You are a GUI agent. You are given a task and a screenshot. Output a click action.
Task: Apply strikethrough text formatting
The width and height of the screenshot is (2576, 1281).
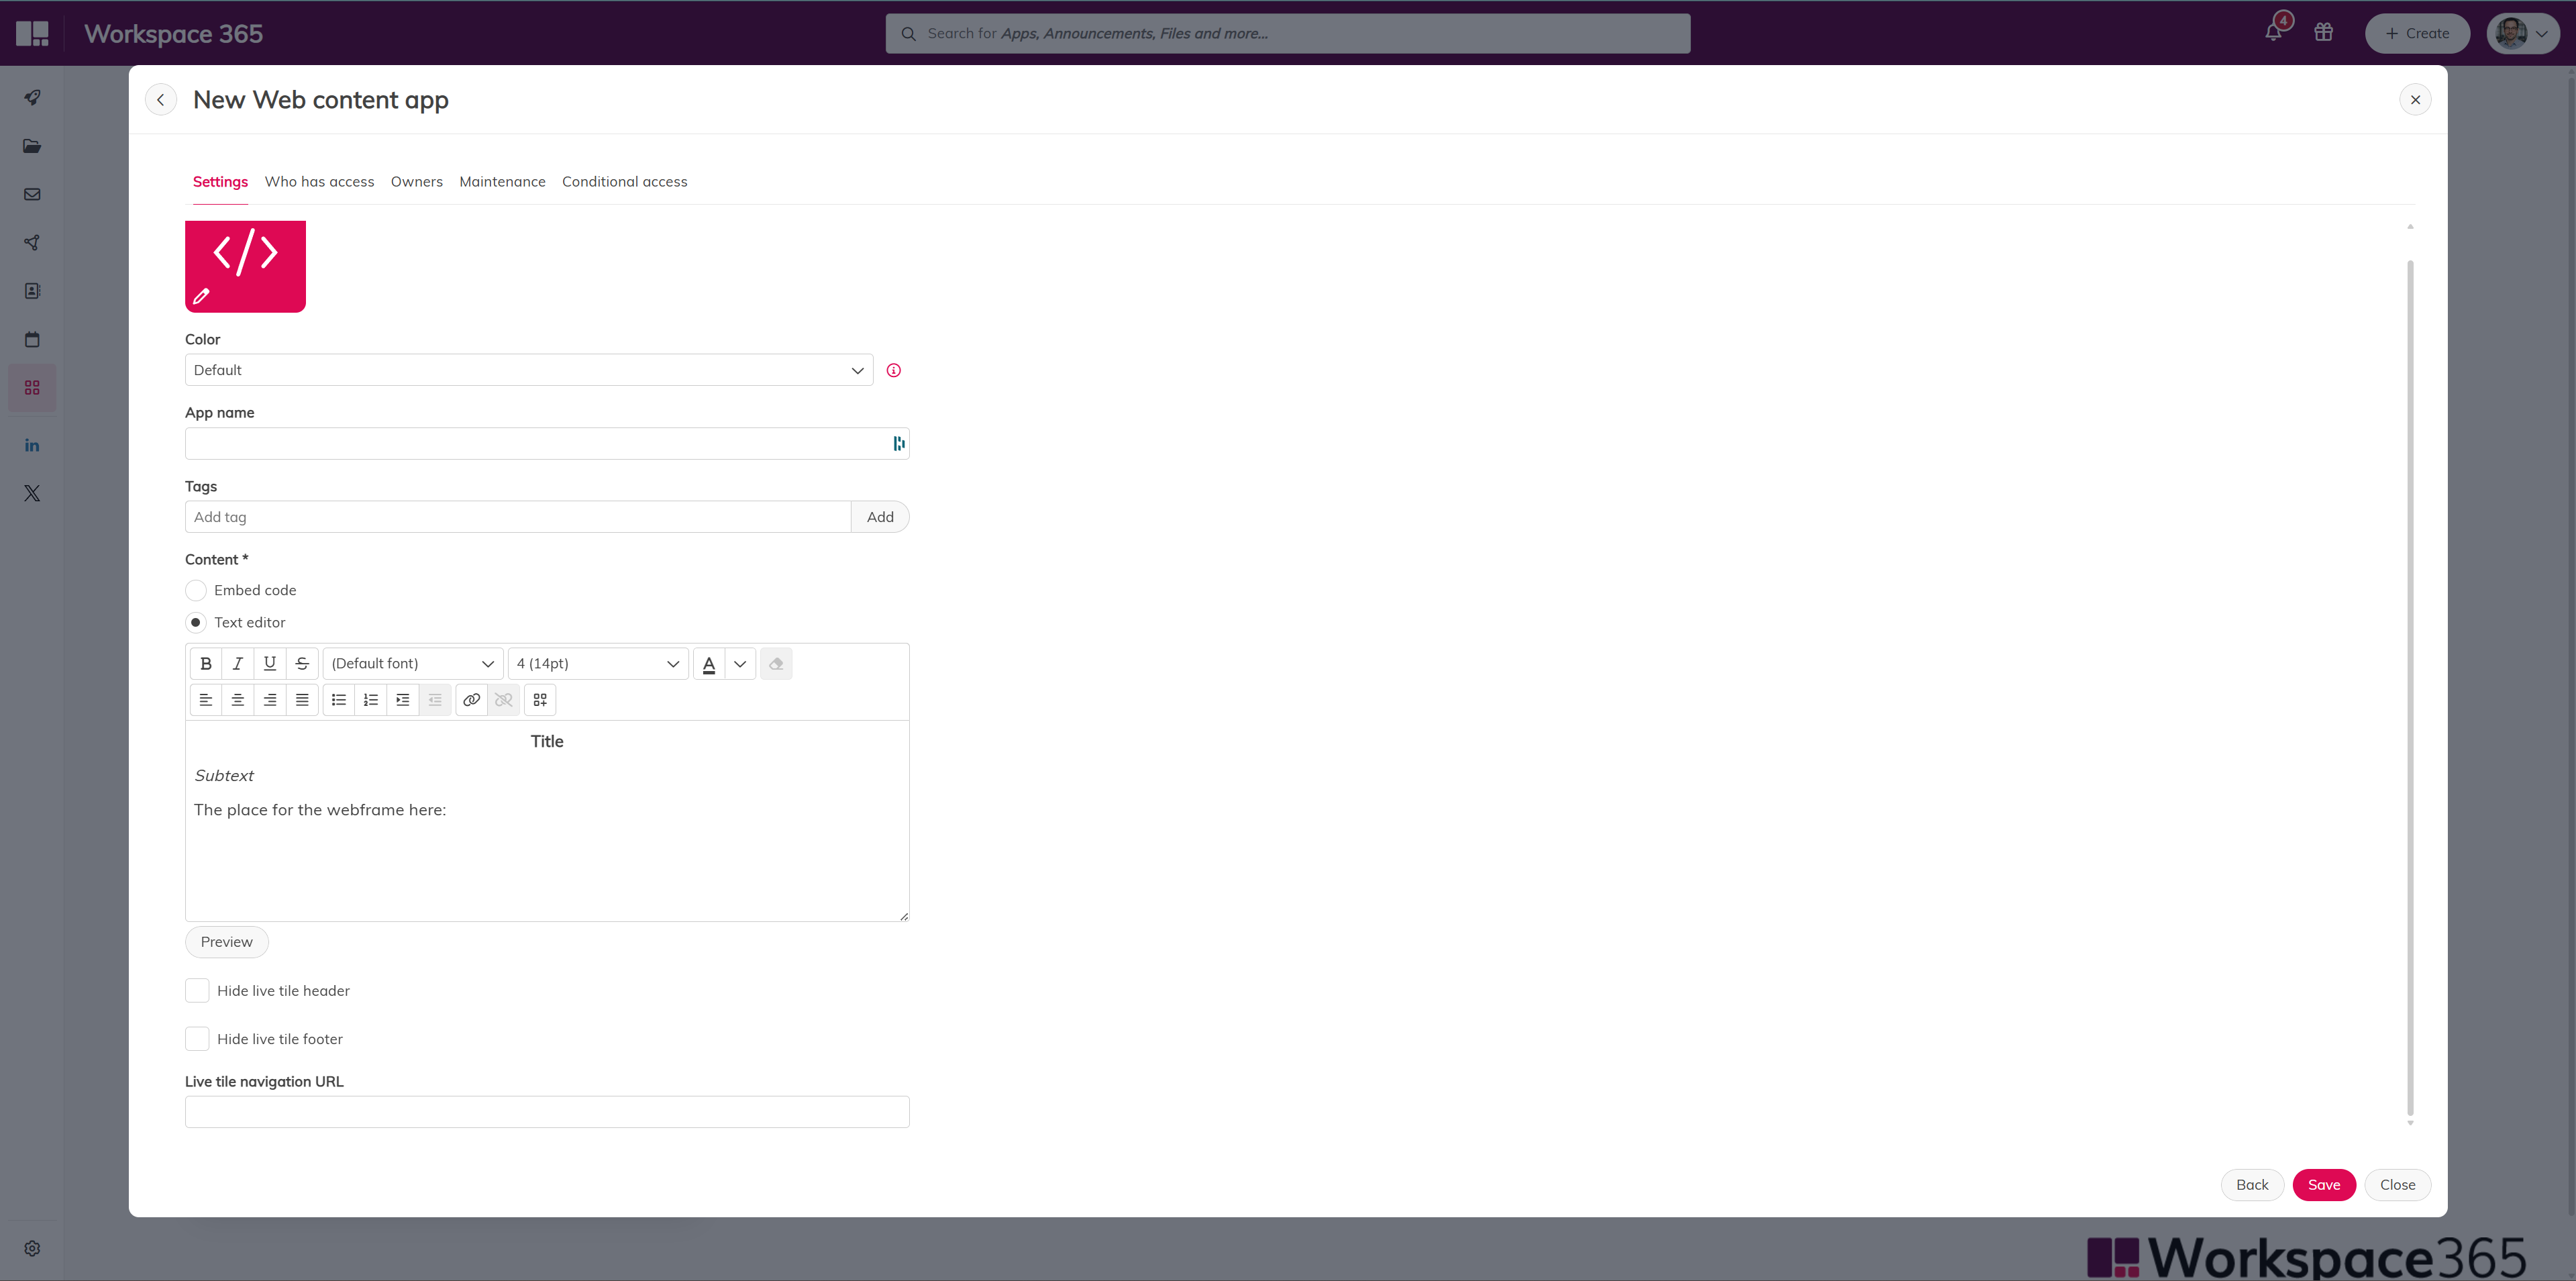[302, 663]
